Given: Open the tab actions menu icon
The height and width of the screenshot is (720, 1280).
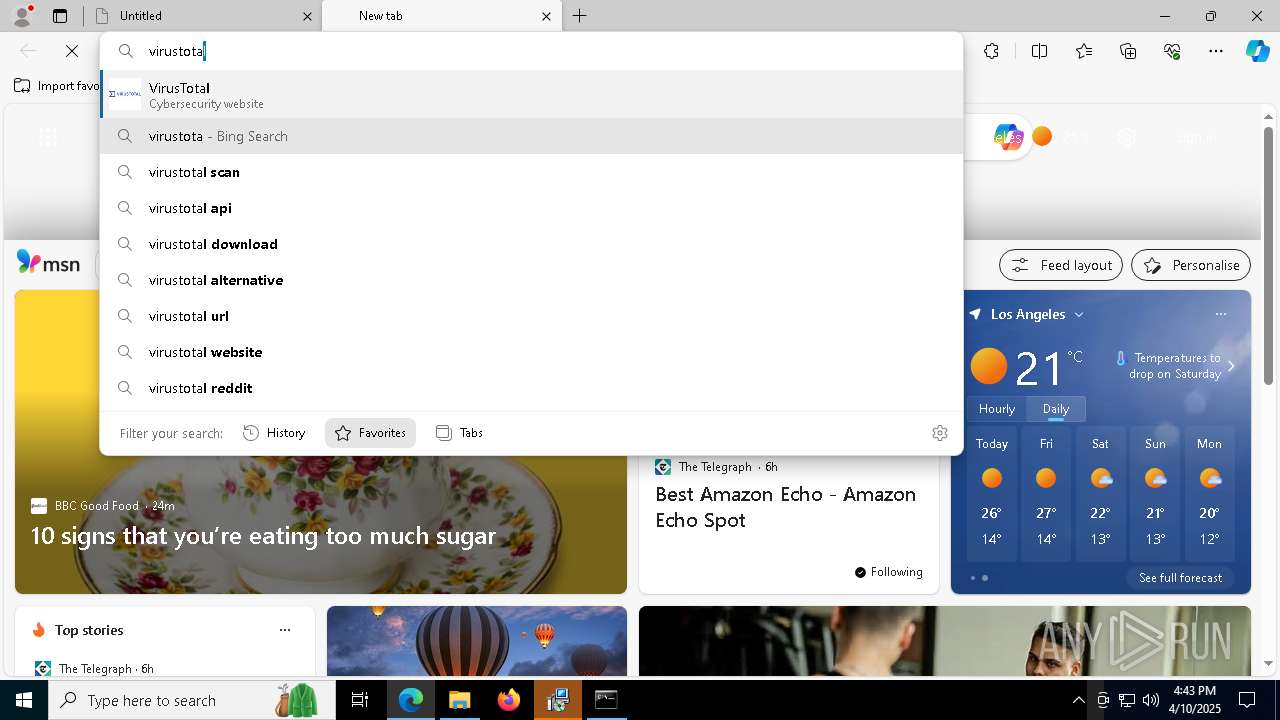Looking at the screenshot, I should pyautogui.click(x=60, y=16).
